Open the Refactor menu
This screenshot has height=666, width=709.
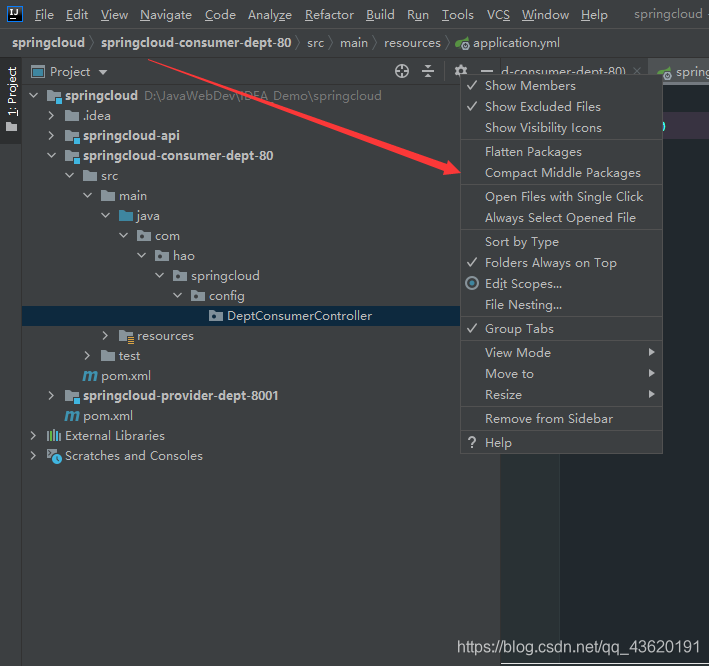pyautogui.click(x=329, y=15)
